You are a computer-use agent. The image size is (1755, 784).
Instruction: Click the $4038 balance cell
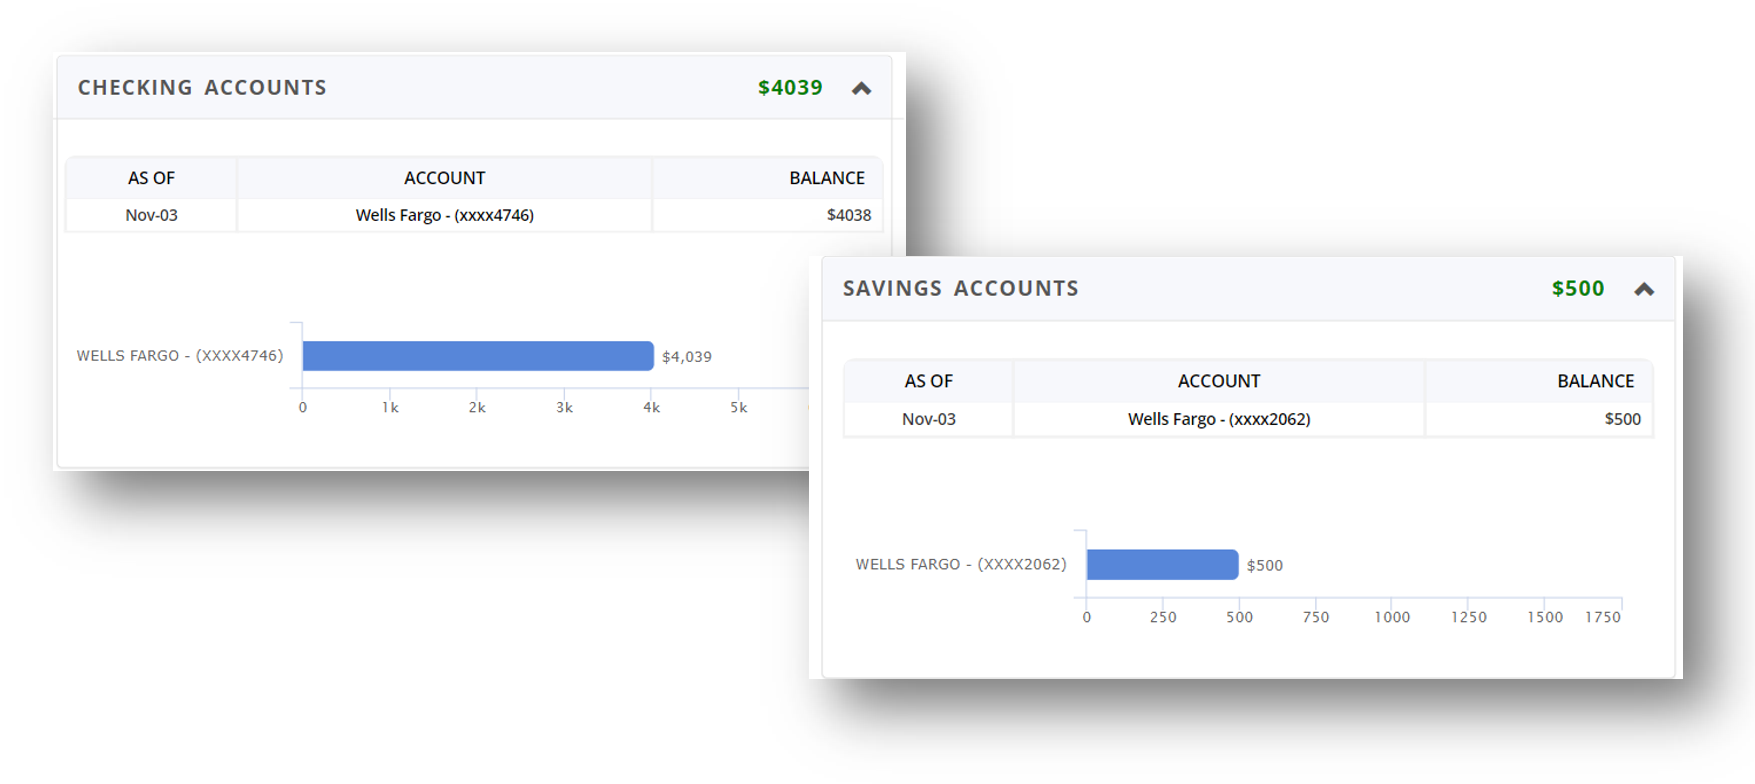pyautogui.click(x=849, y=215)
